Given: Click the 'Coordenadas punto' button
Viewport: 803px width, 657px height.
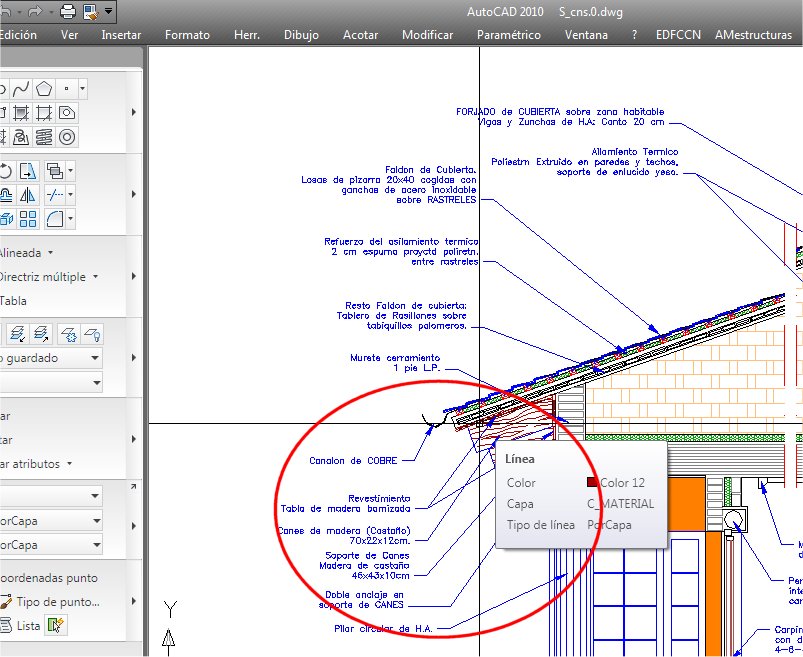Looking at the screenshot, I should point(49,578).
